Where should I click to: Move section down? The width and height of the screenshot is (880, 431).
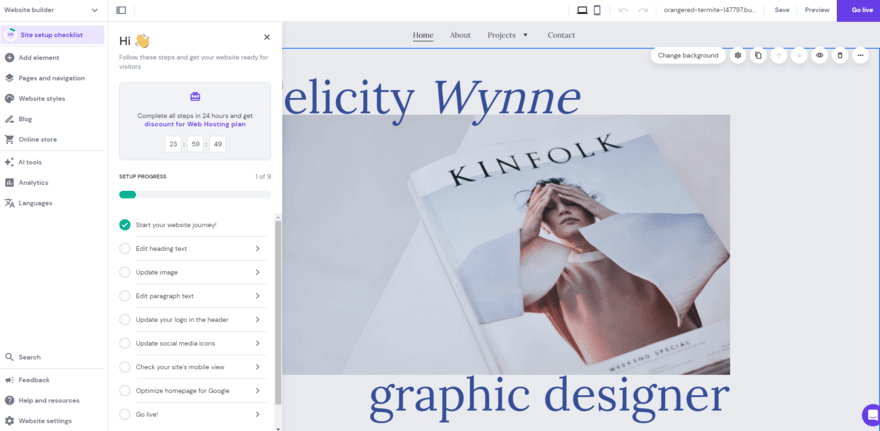[799, 56]
